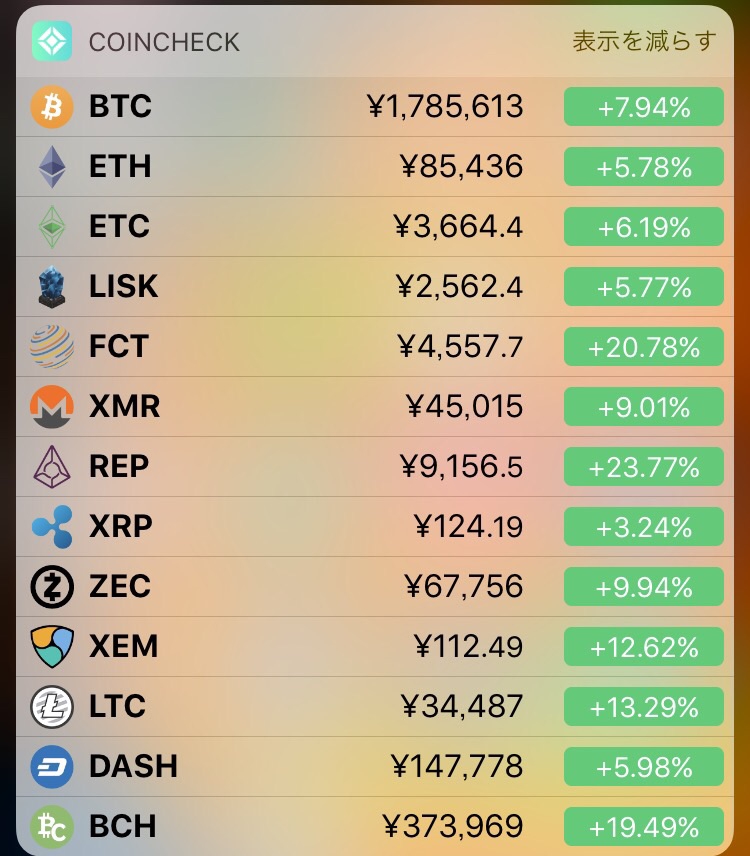Viewport: 750px width, 856px height.
Task: Tap the FCT +20.78% change badge
Action: coord(644,347)
